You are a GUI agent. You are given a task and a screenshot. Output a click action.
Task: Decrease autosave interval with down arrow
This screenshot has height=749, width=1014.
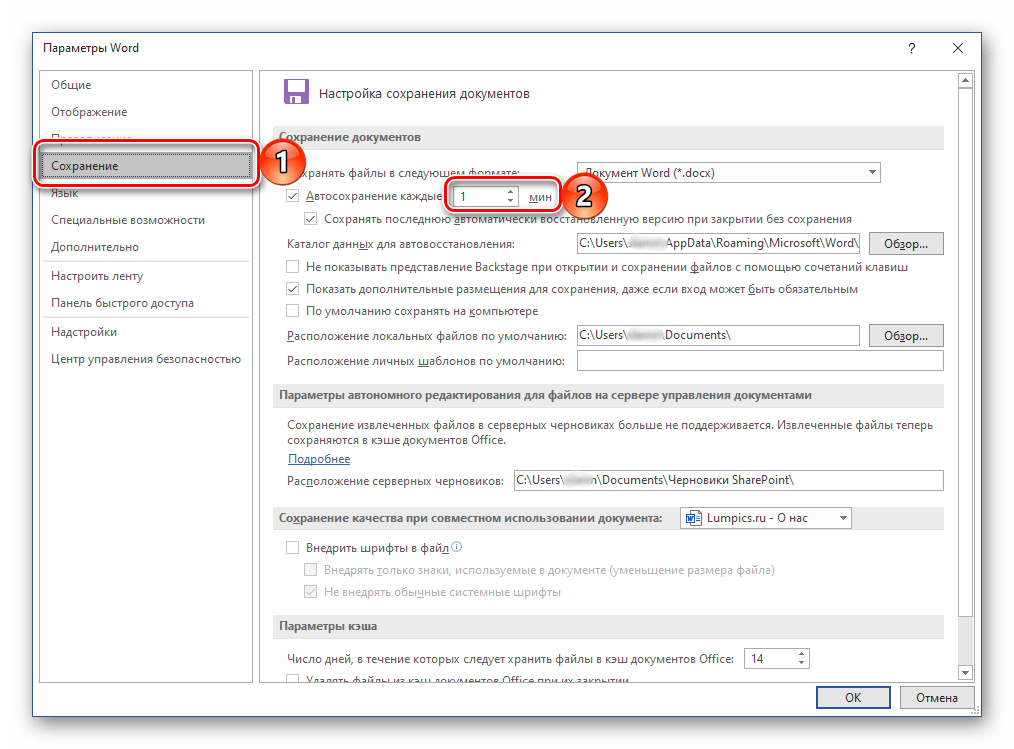(x=511, y=201)
